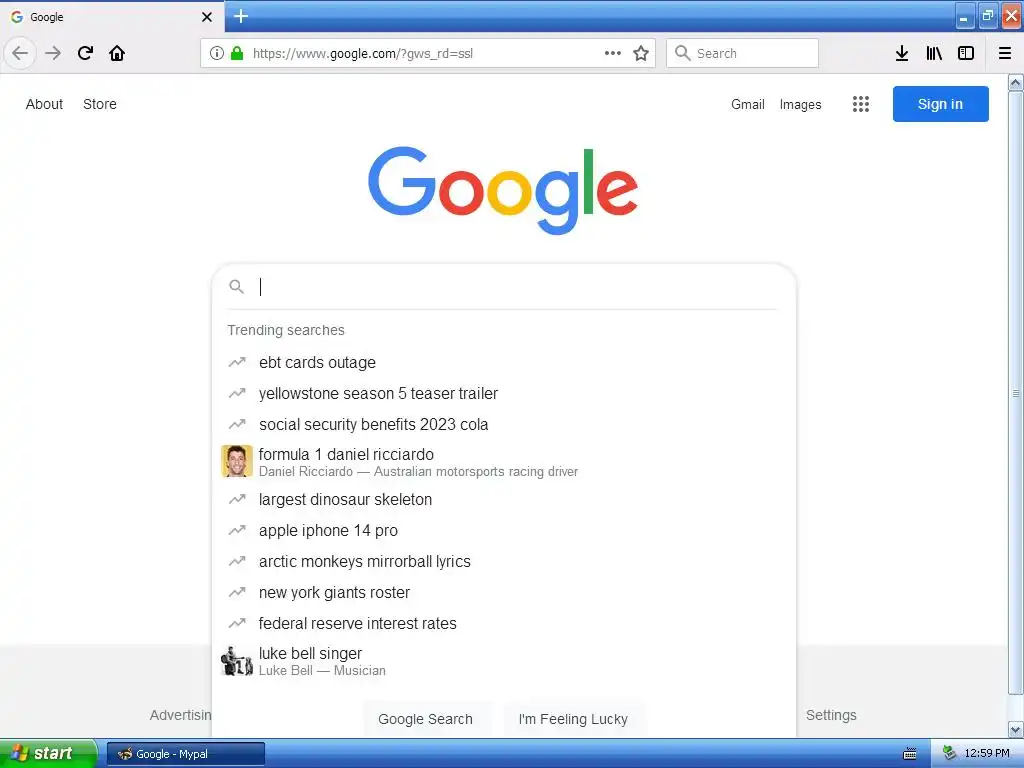
Task: Choose suggestion arctic monkeys mirrorball lyrics
Action: click(x=504, y=562)
